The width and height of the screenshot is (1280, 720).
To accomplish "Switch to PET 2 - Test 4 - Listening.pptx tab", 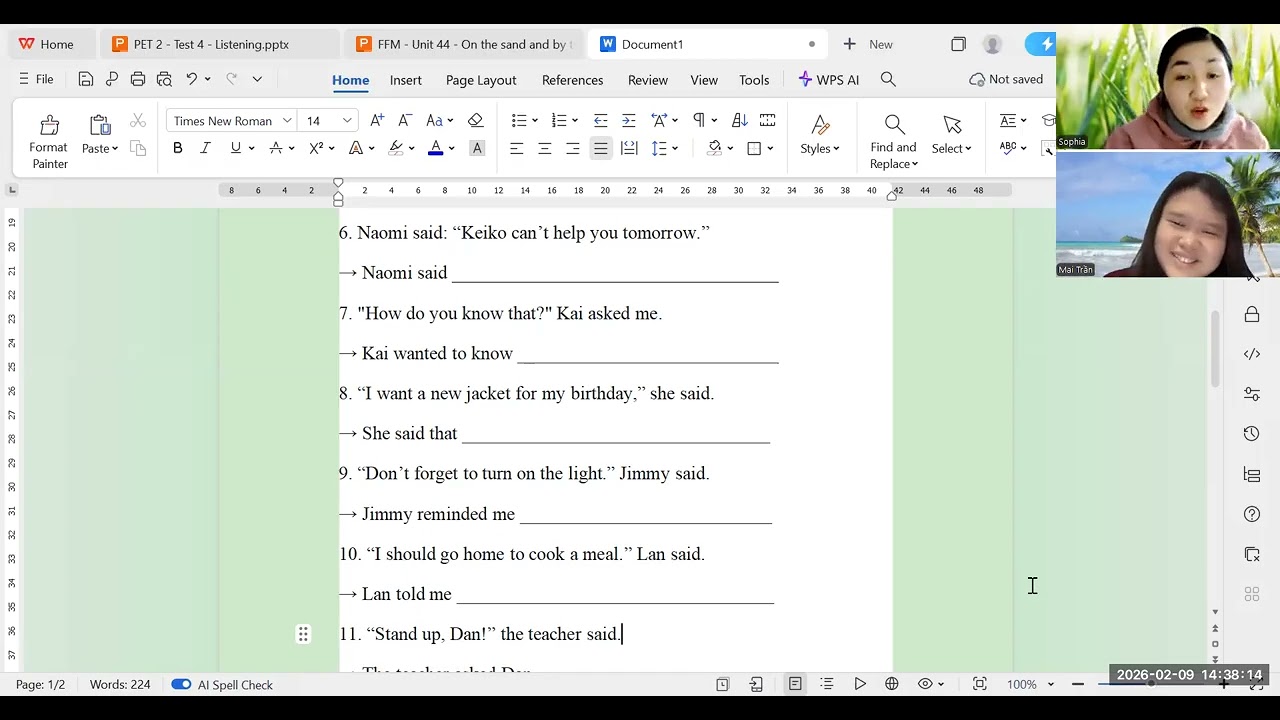I will (x=220, y=44).
